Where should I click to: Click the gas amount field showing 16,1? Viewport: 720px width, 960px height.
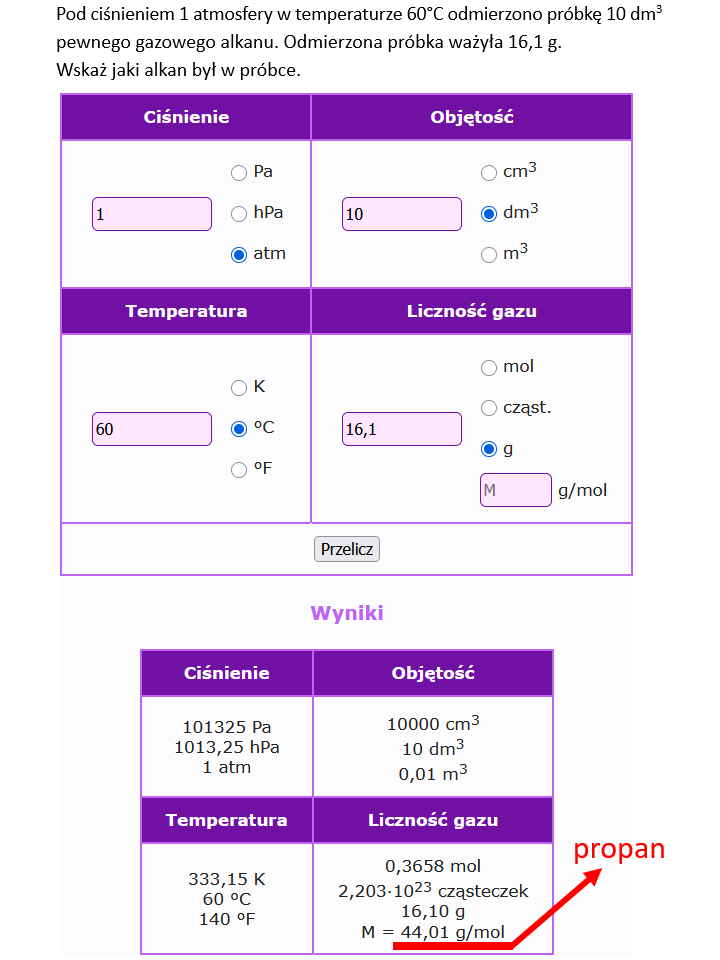pos(402,429)
